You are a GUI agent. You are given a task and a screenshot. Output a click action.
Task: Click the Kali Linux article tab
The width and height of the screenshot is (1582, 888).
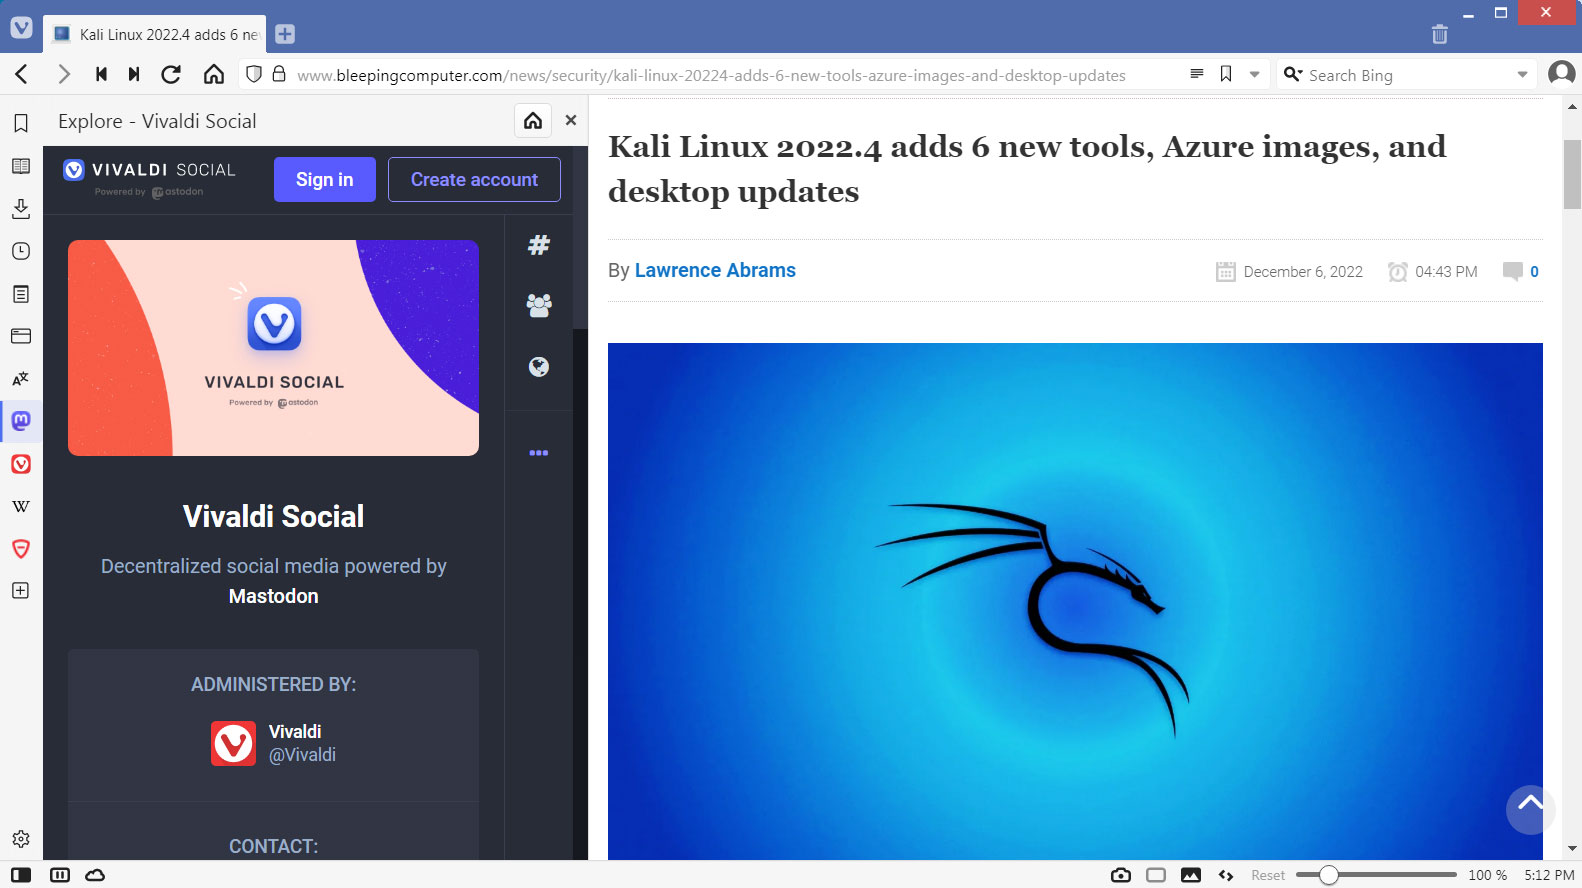(155, 34)
